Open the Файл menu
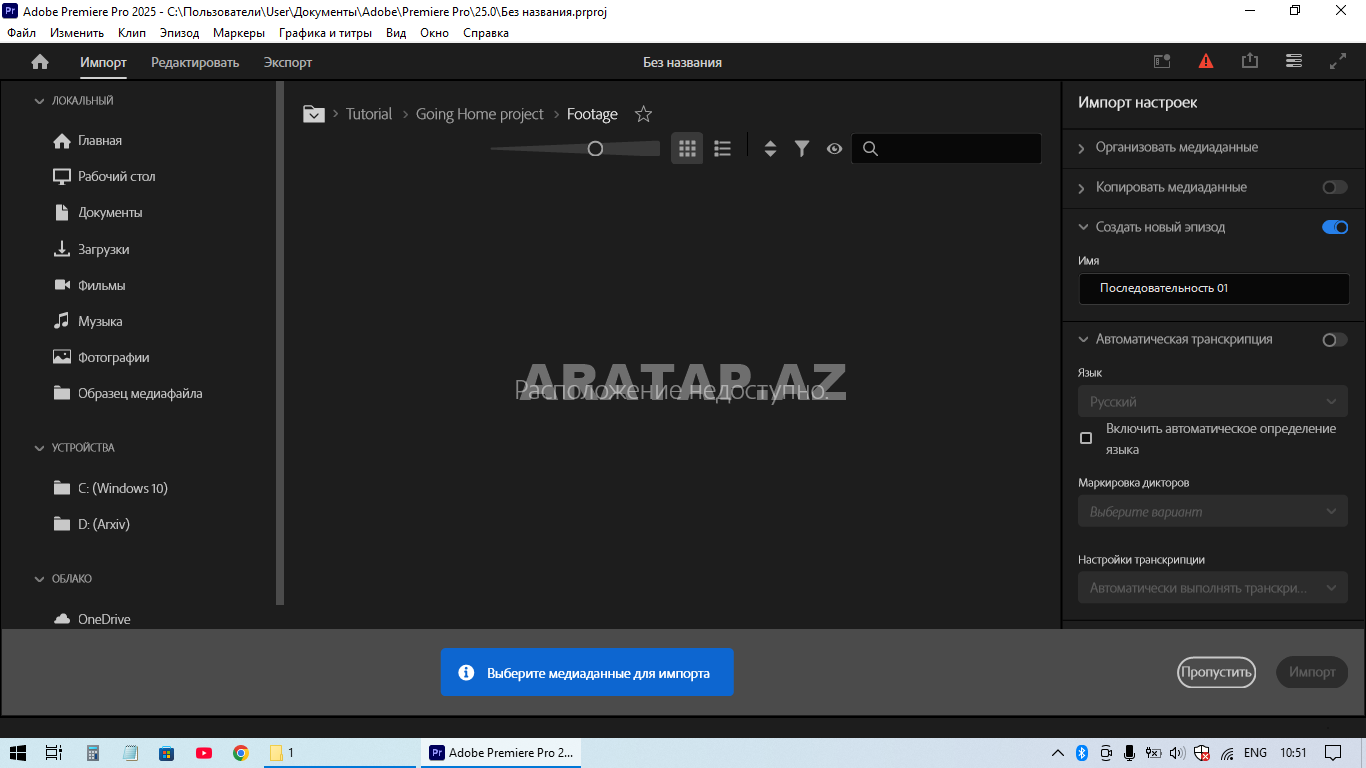This screenshot has height=768, width=1366. pyautogui.click(x=21, y=33)
